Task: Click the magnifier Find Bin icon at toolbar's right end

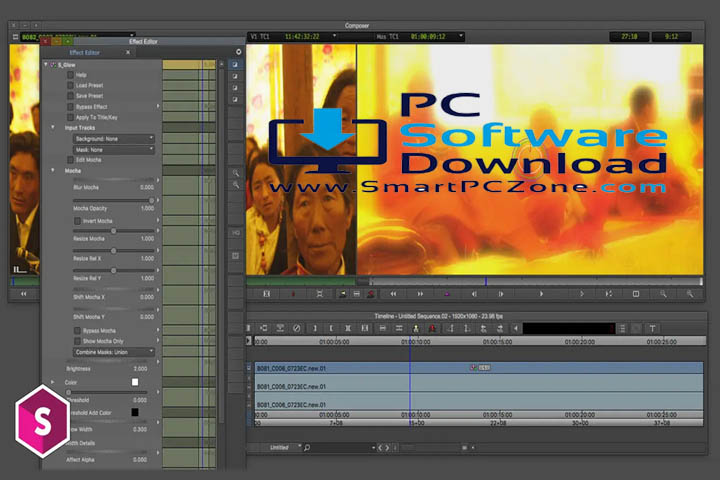Action: [690, 294]
